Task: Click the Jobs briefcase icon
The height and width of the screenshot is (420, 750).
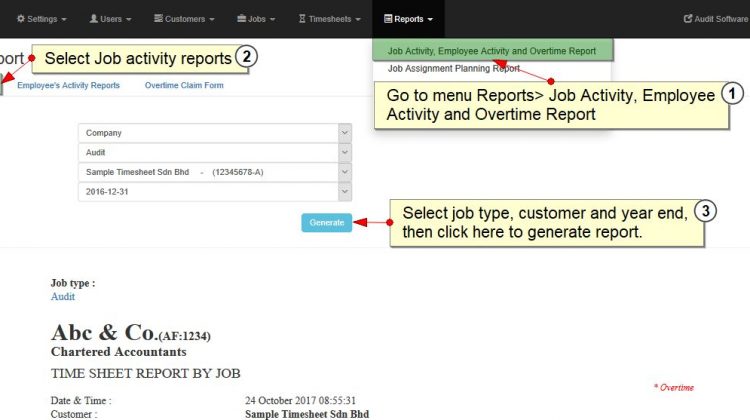Action: (x=242, y=19)
